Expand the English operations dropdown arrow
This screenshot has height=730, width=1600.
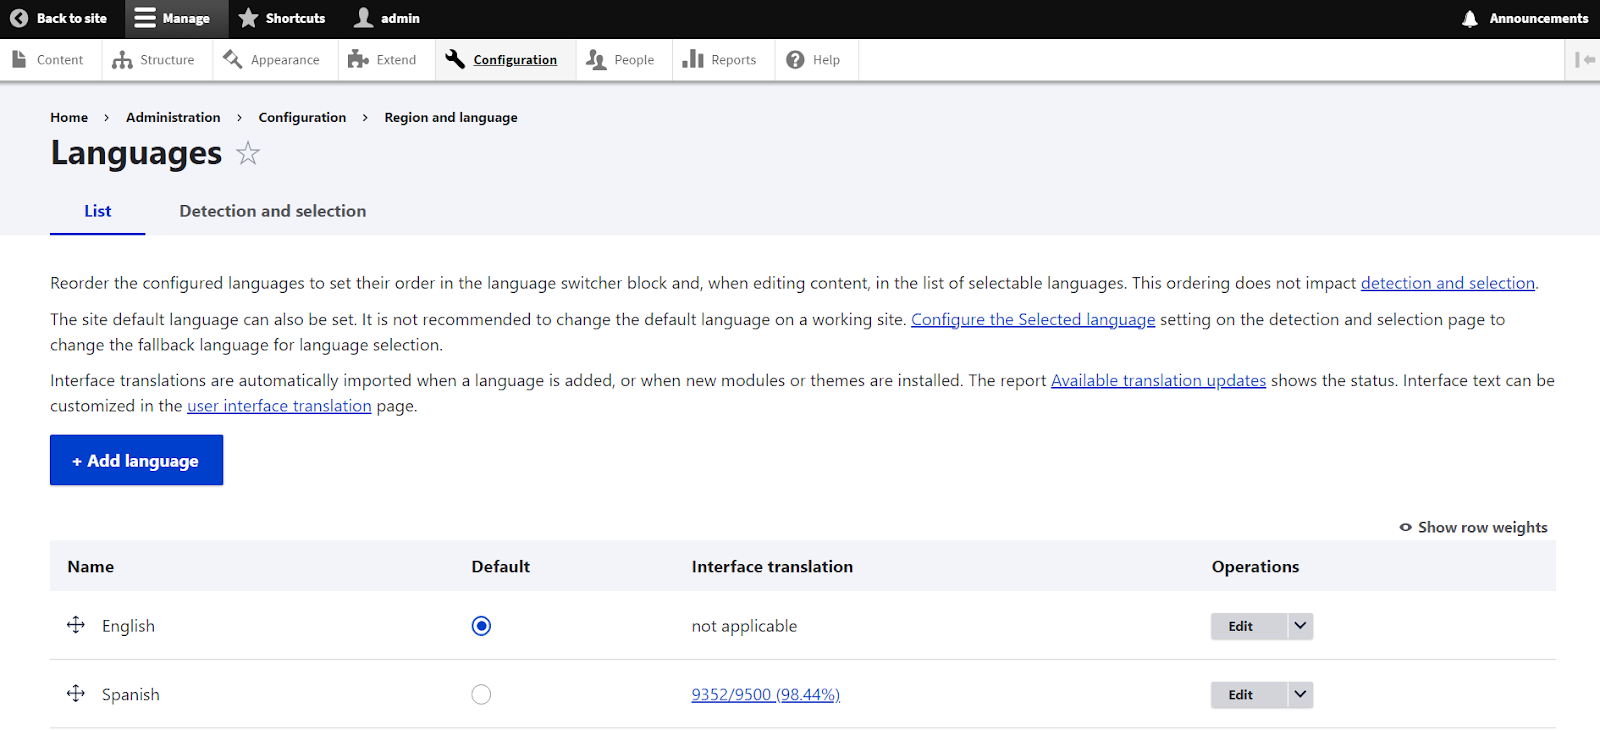click(x=1300, y=626)
